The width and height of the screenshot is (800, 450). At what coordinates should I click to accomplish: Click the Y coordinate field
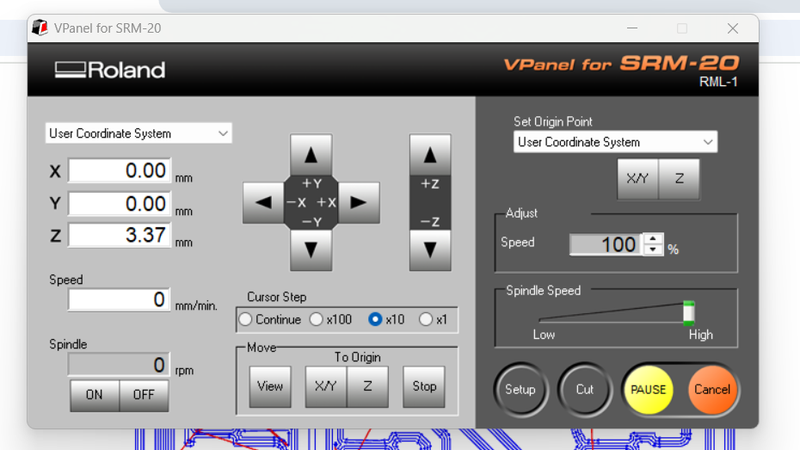pos(119,204)
